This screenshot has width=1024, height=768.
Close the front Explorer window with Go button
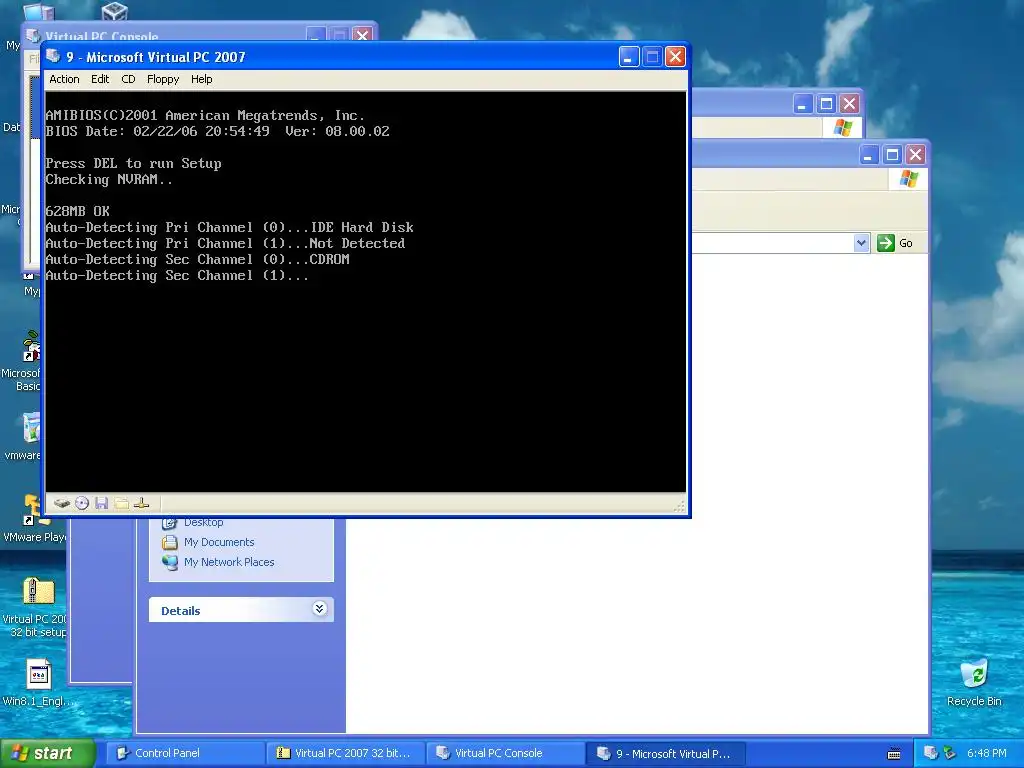pyautogui.click(x=916, y=155)
